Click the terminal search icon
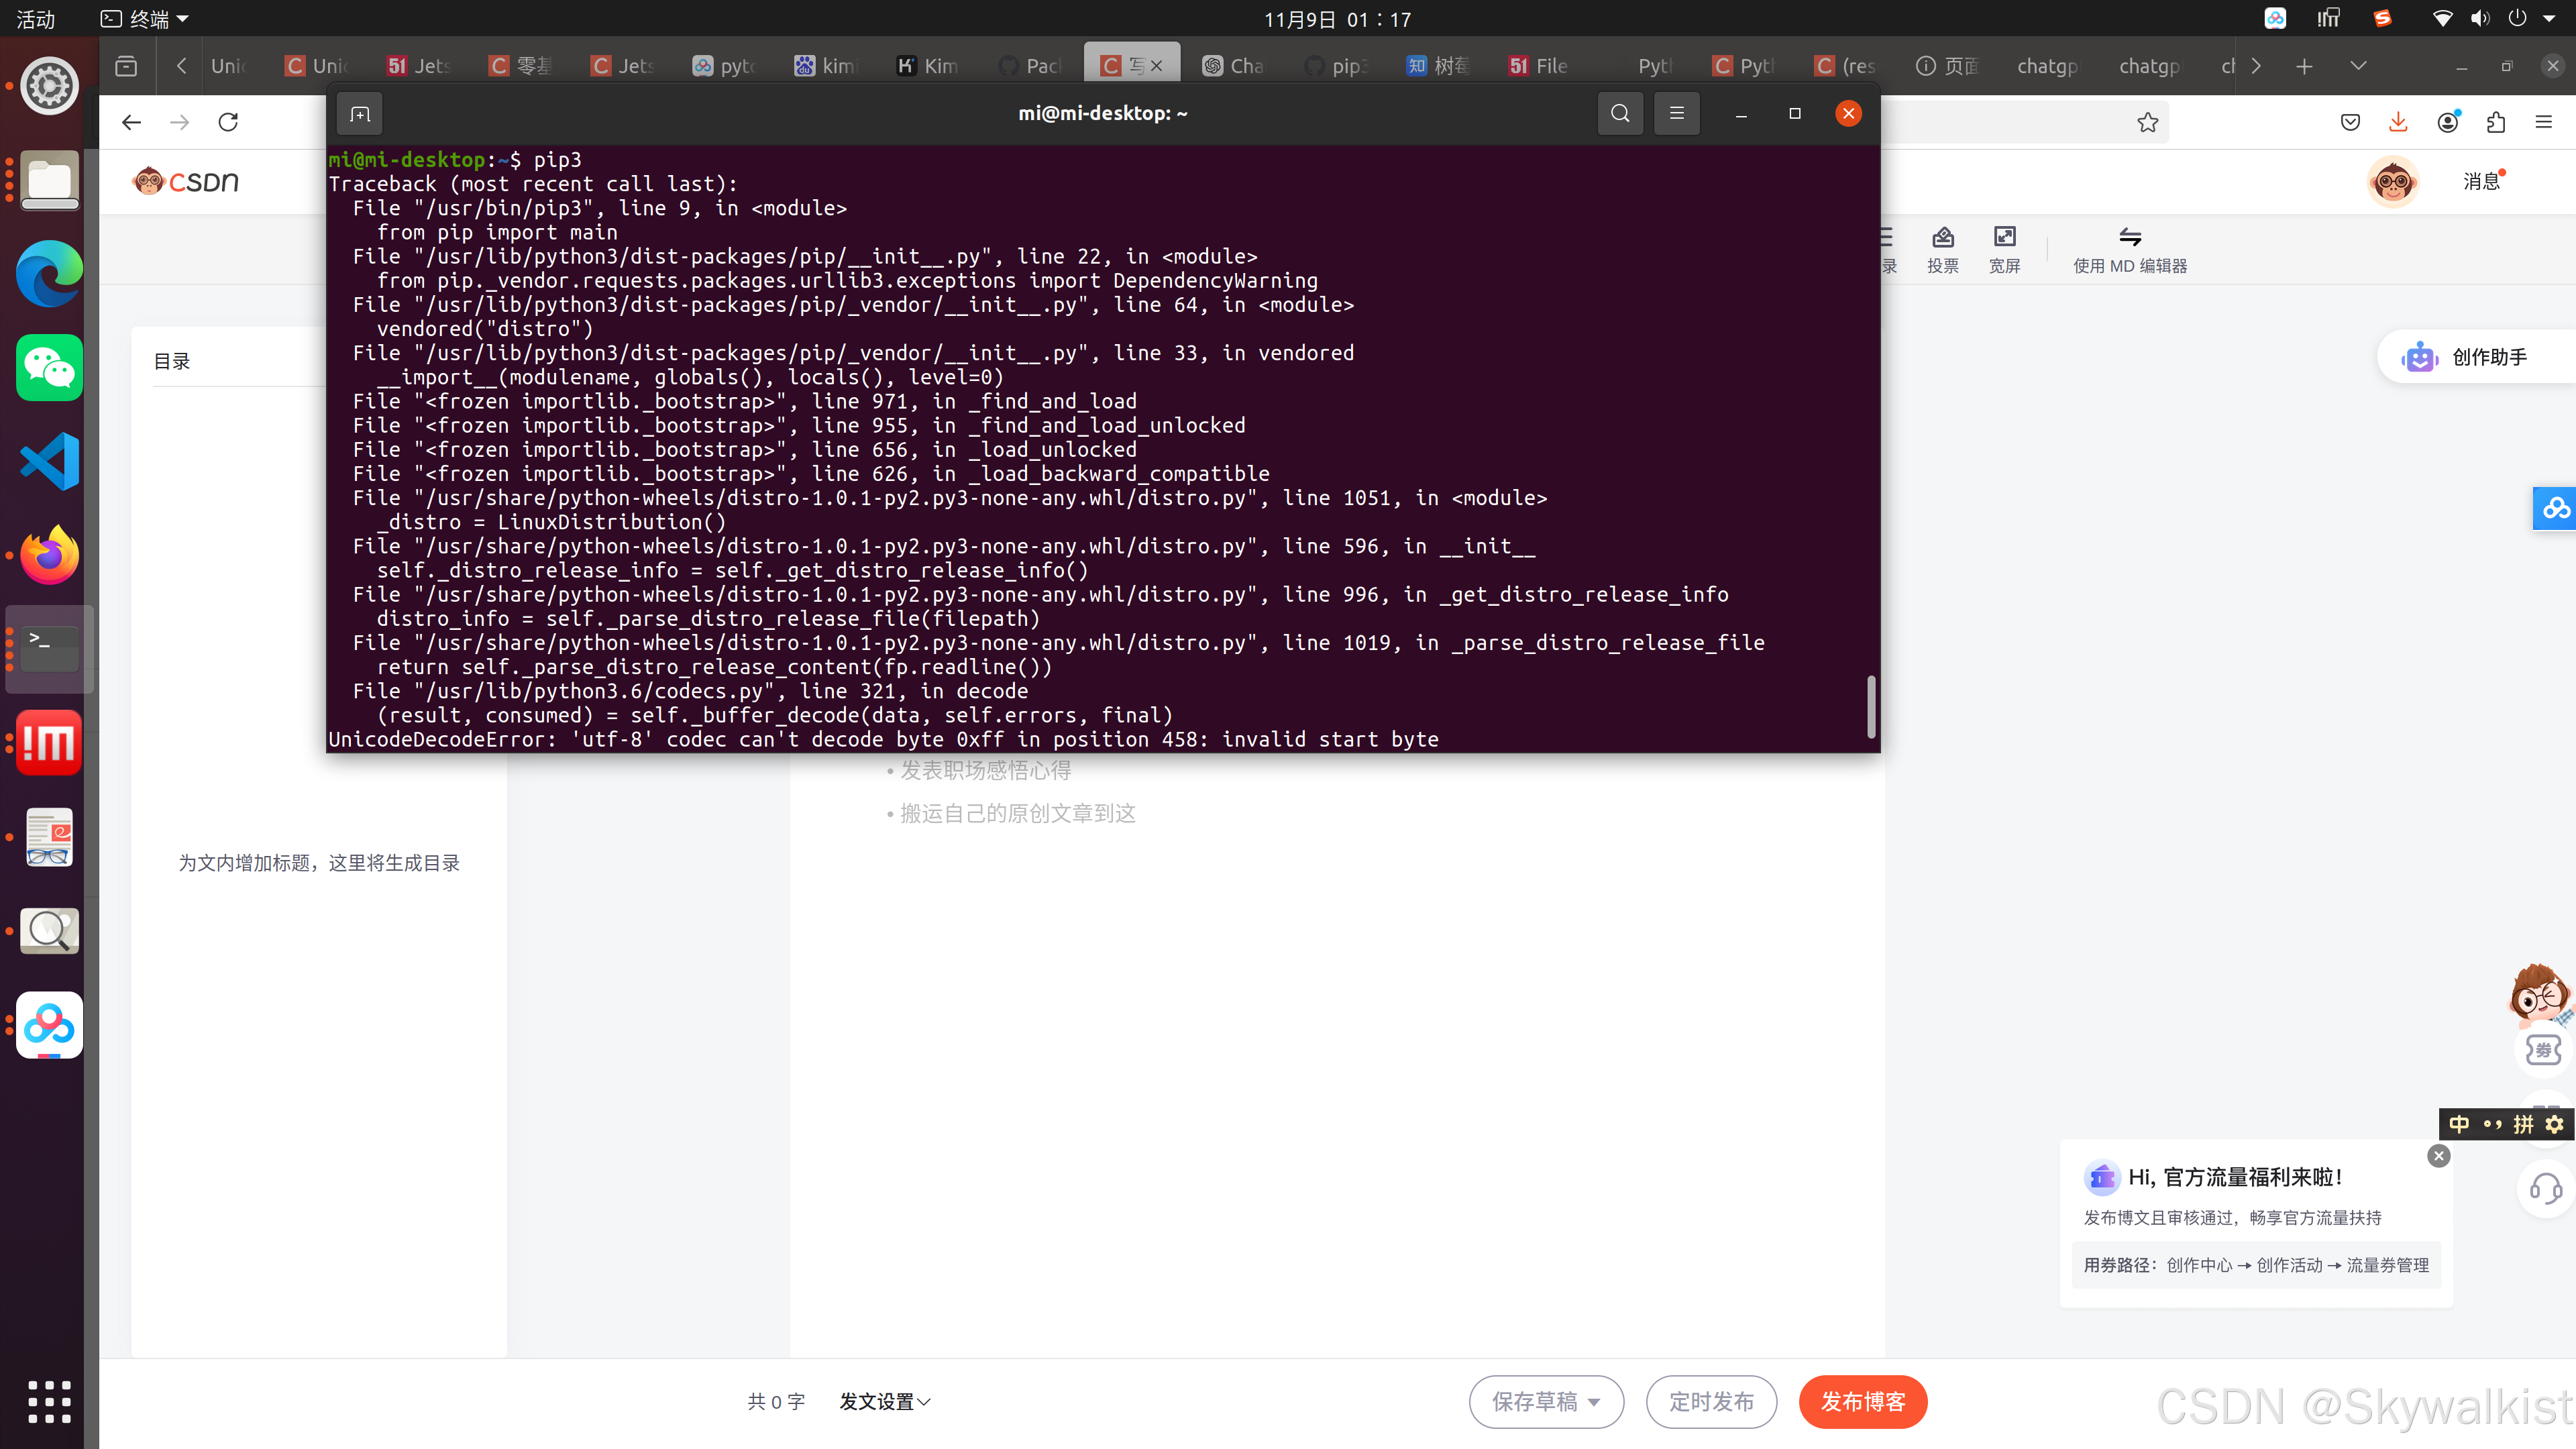This screenshot has width=2576, height=1449. (x=1620, y=113)
